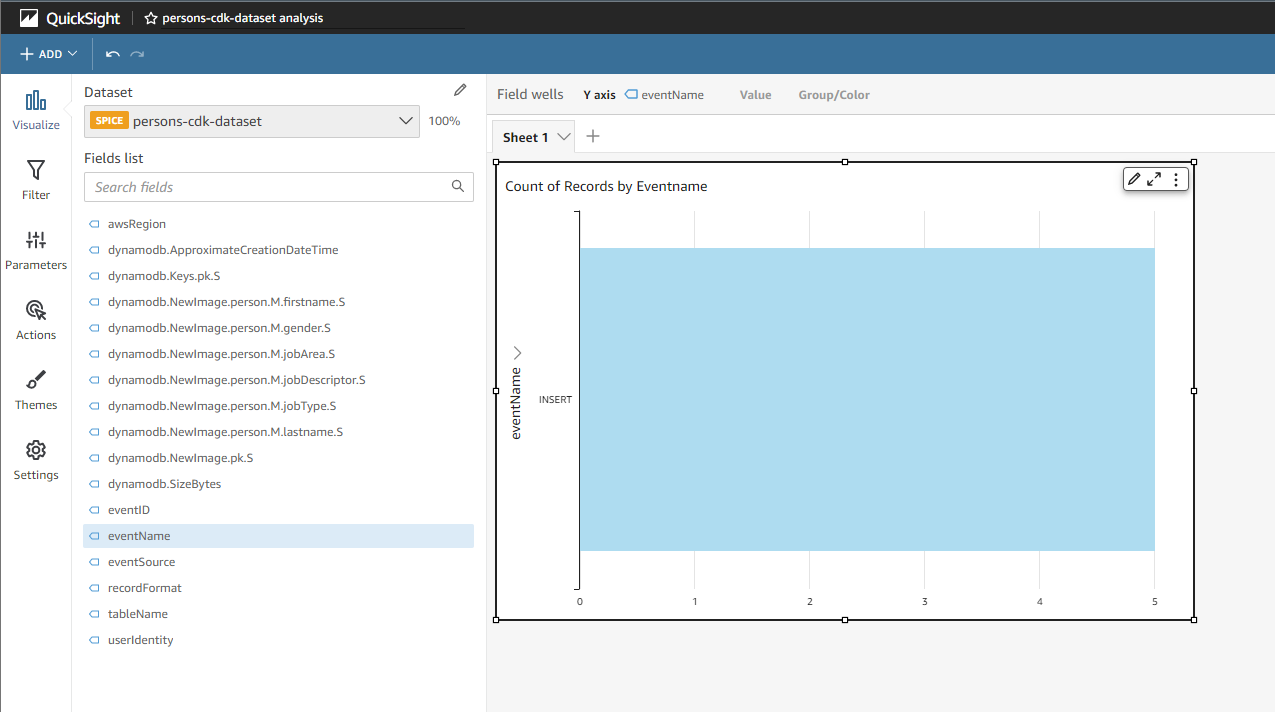The height and width of the screenshot is (712, 1275).
Task: Maximize the visual with expand icon
Action: pos(1154,179)
